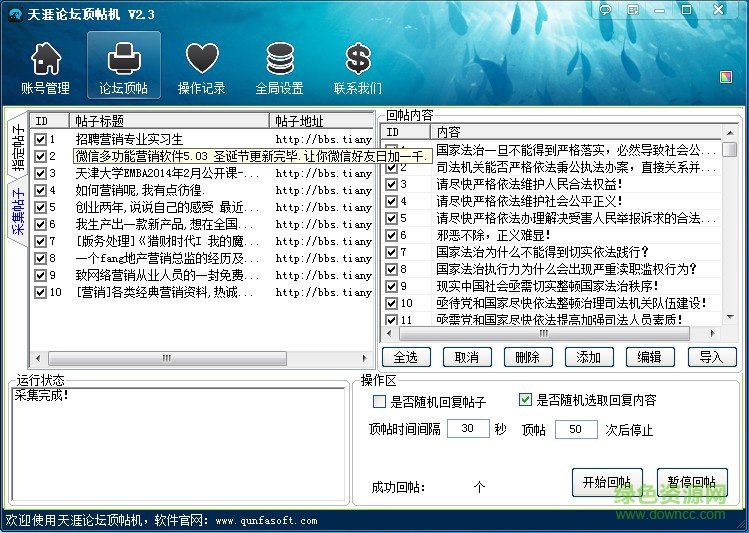749x533 pixels.
Task: Click the 采集完成! status text
Action: click(41, 395)
